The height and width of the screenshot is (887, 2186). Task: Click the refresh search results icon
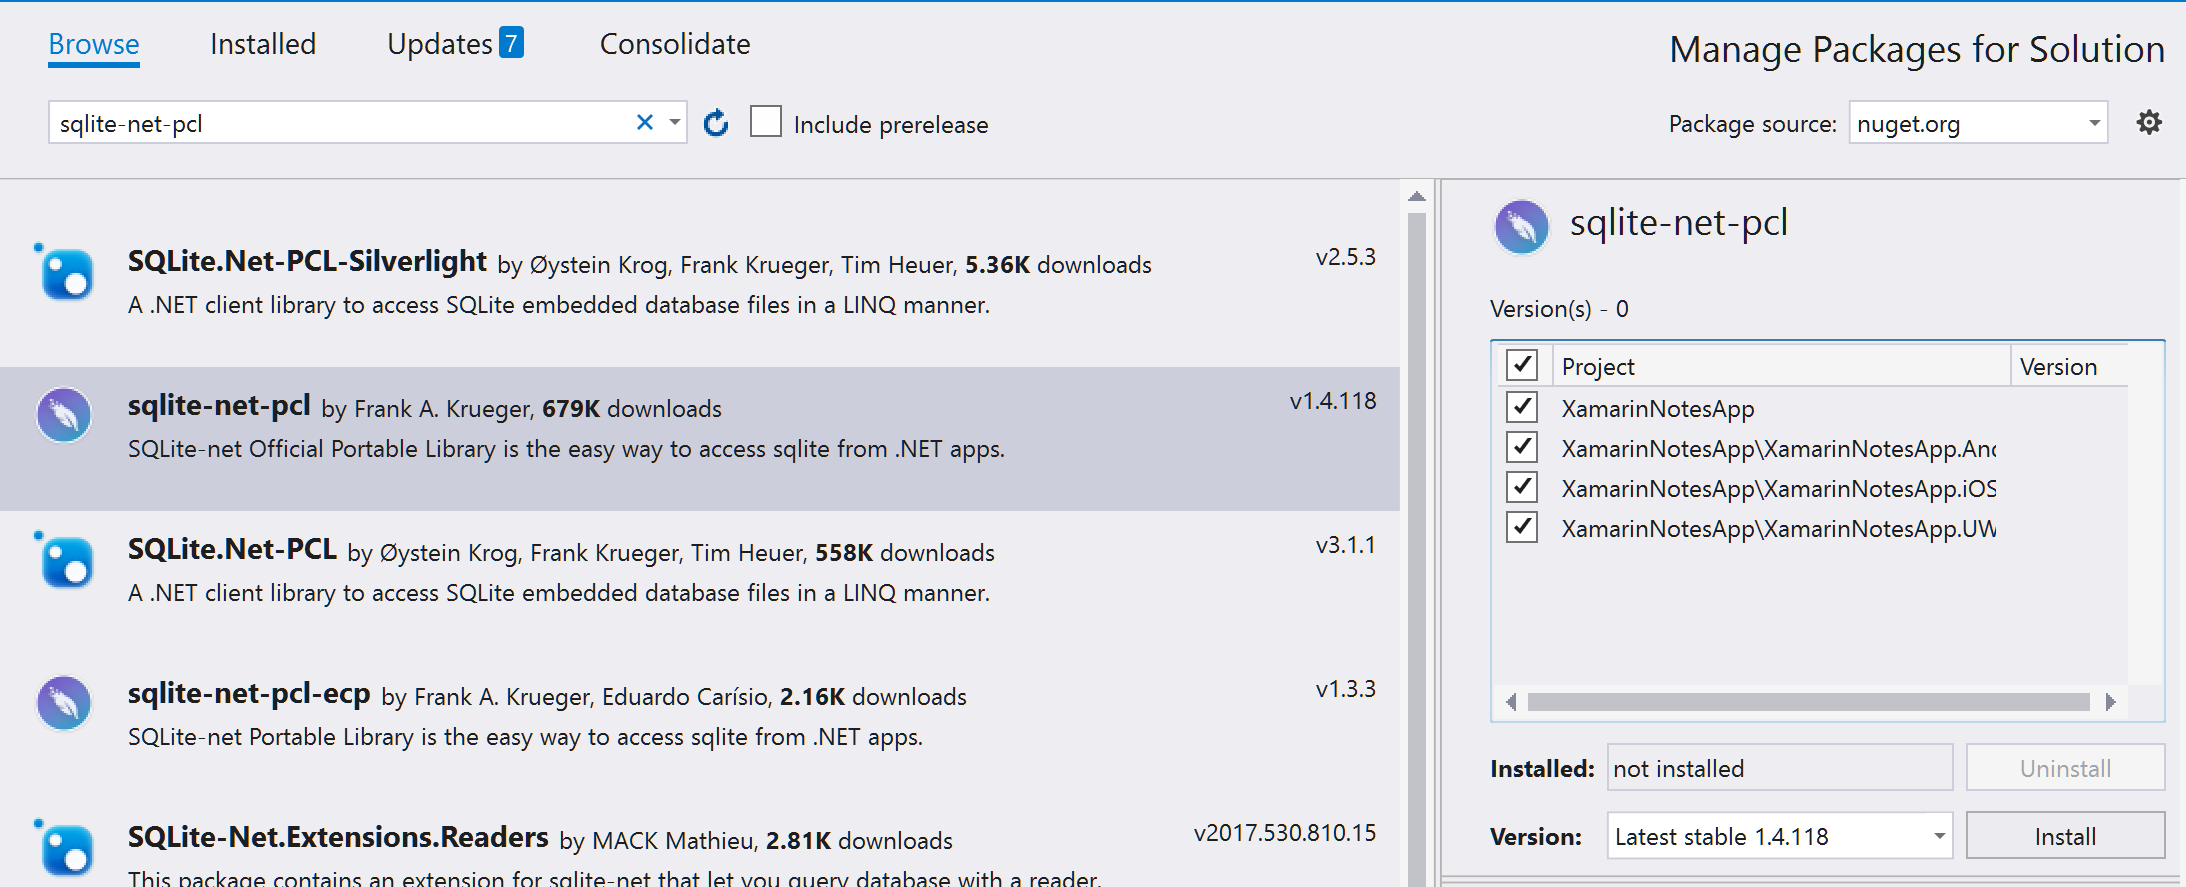[716, 123]
